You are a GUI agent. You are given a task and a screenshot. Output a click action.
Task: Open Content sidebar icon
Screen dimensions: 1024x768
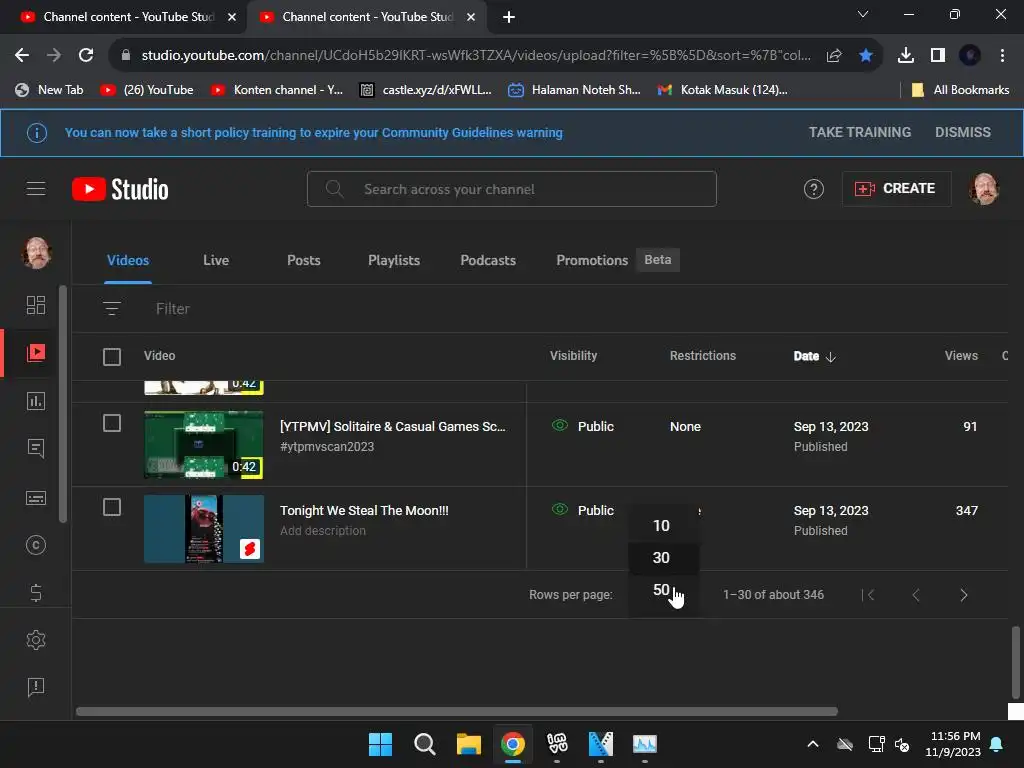(x=36, y=353)
